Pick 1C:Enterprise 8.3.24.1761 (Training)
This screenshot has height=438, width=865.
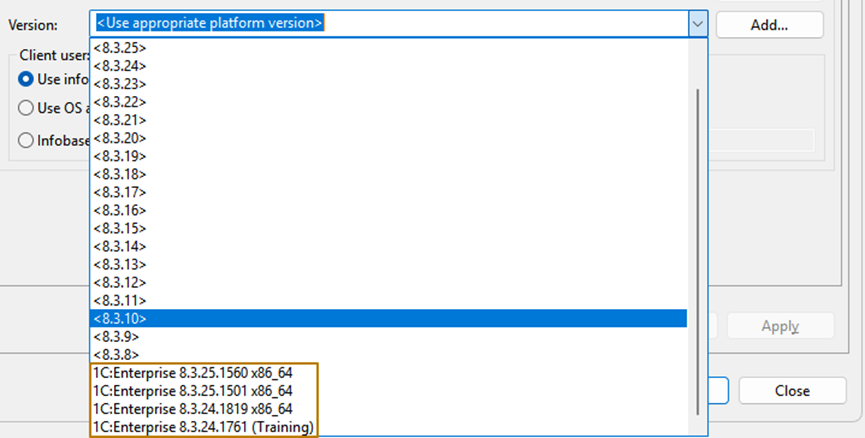point(203,427)
